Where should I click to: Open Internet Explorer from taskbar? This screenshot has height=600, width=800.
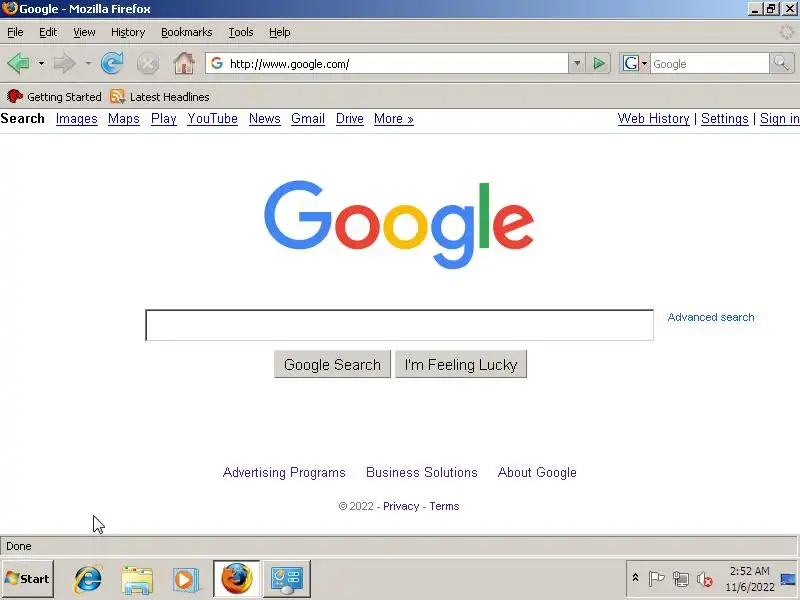pyautogui.click(x=88, y=579)
